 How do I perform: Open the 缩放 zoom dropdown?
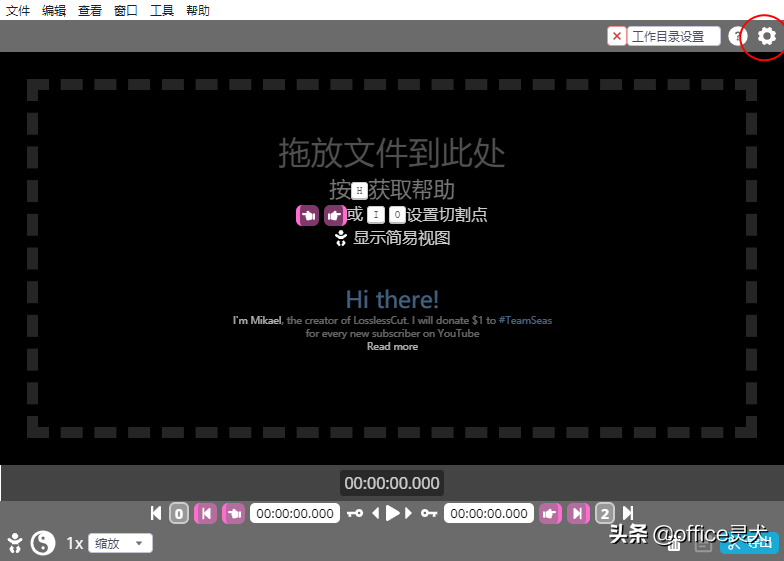click(x=120, y=543)
